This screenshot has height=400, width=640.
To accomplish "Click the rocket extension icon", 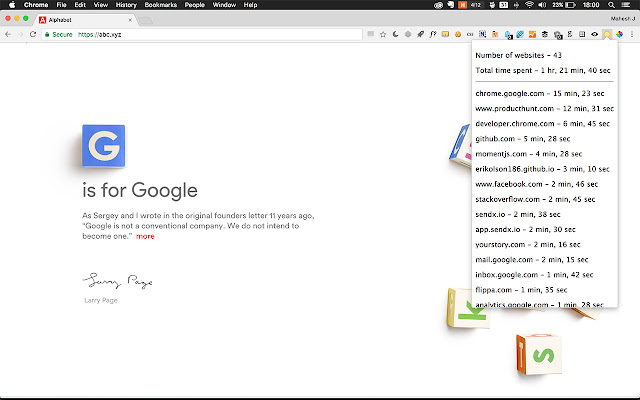I will point(420,34).
